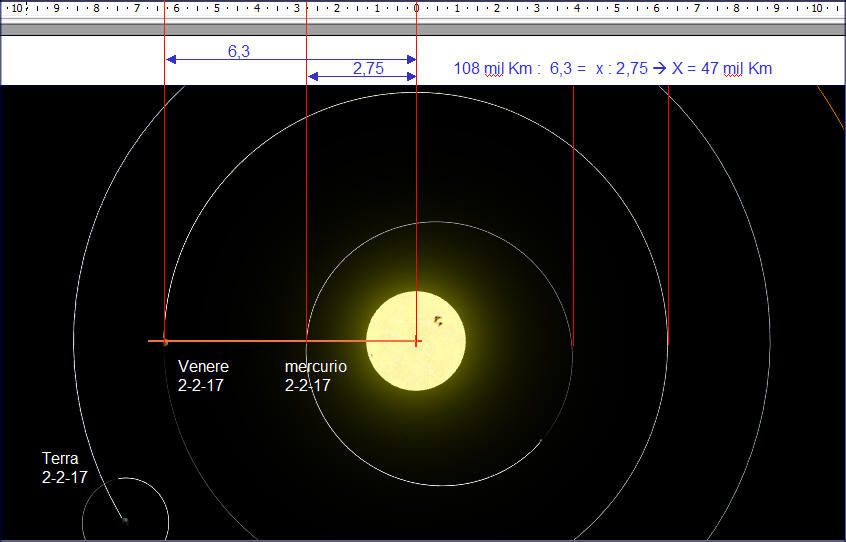Click the Earth dot inside the small circle
This screenshot has height=542, width=846.
[125, 520]
